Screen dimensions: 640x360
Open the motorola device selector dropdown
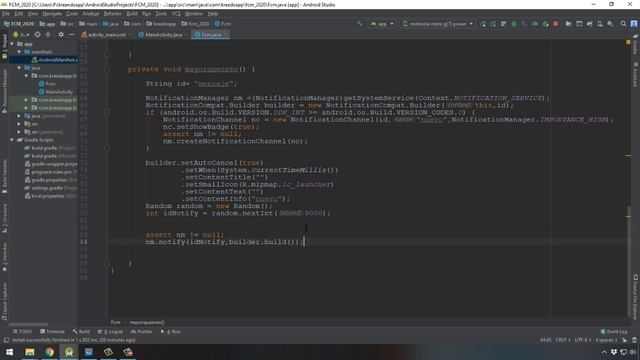pos(438,24)
